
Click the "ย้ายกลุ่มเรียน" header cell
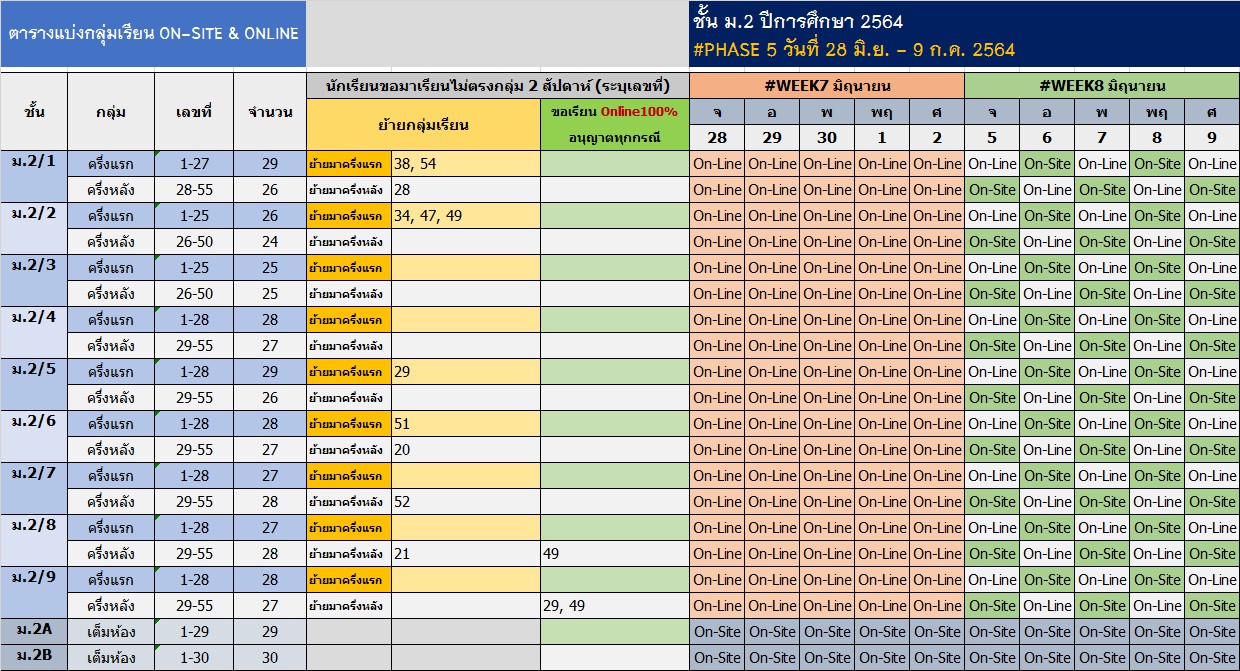(x=423, y=125)
